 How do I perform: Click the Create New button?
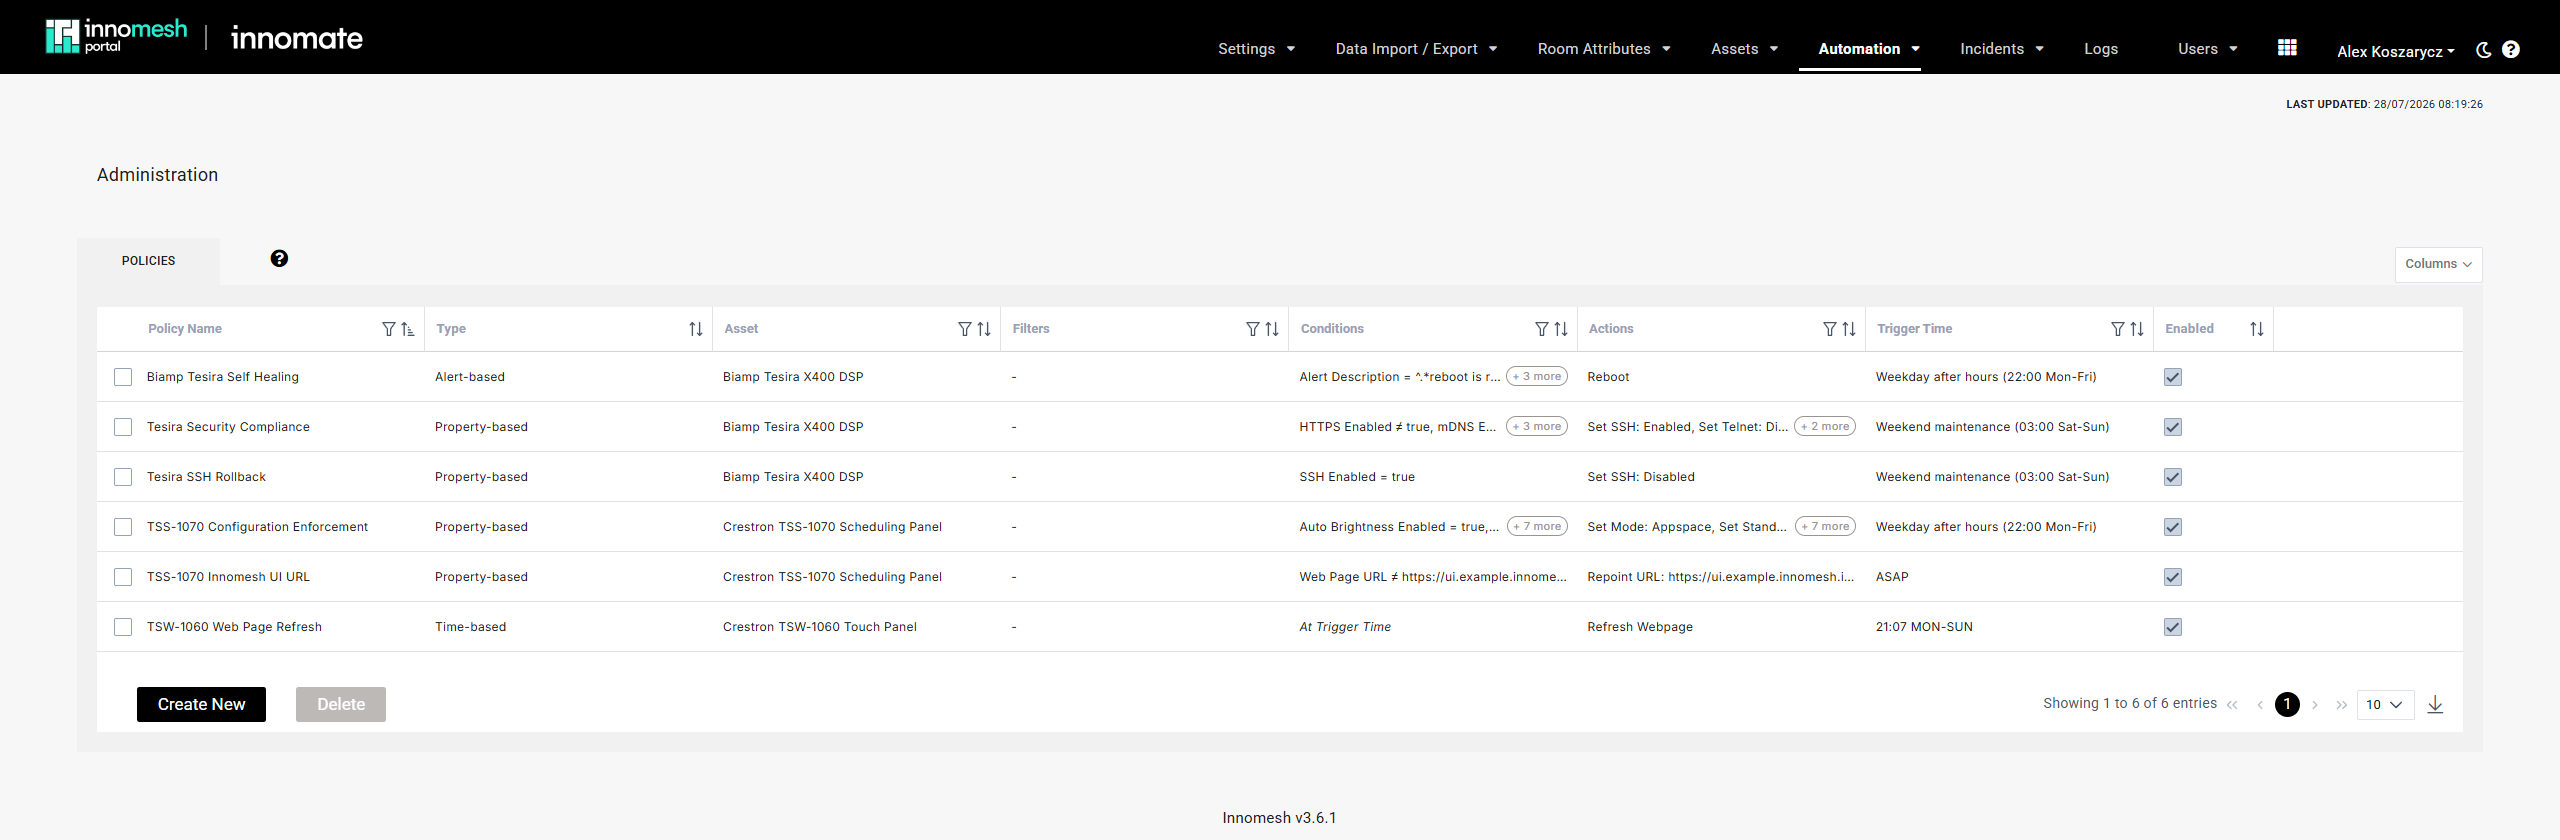201,704
